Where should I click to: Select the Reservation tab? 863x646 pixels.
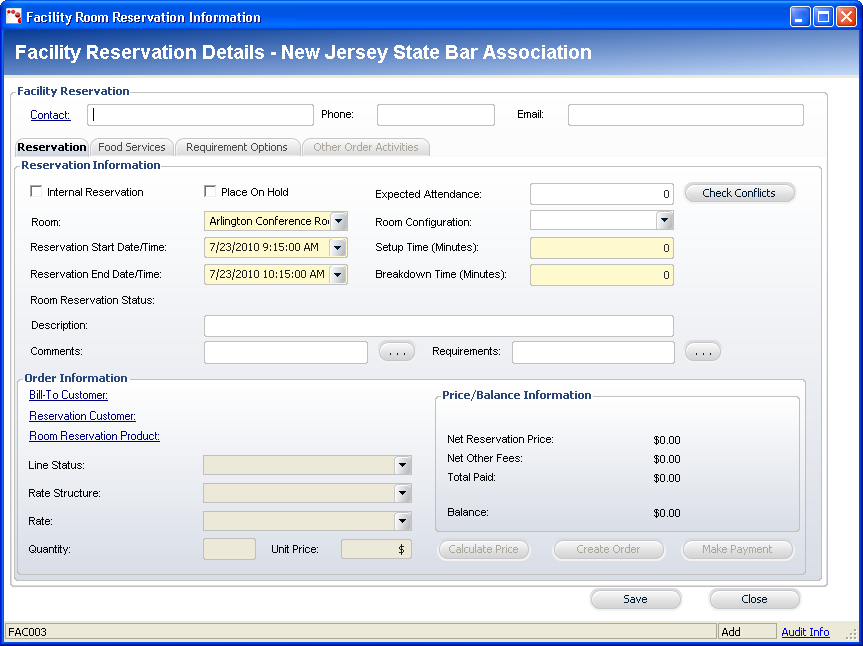pyautogui.click(x=52, y=147)
